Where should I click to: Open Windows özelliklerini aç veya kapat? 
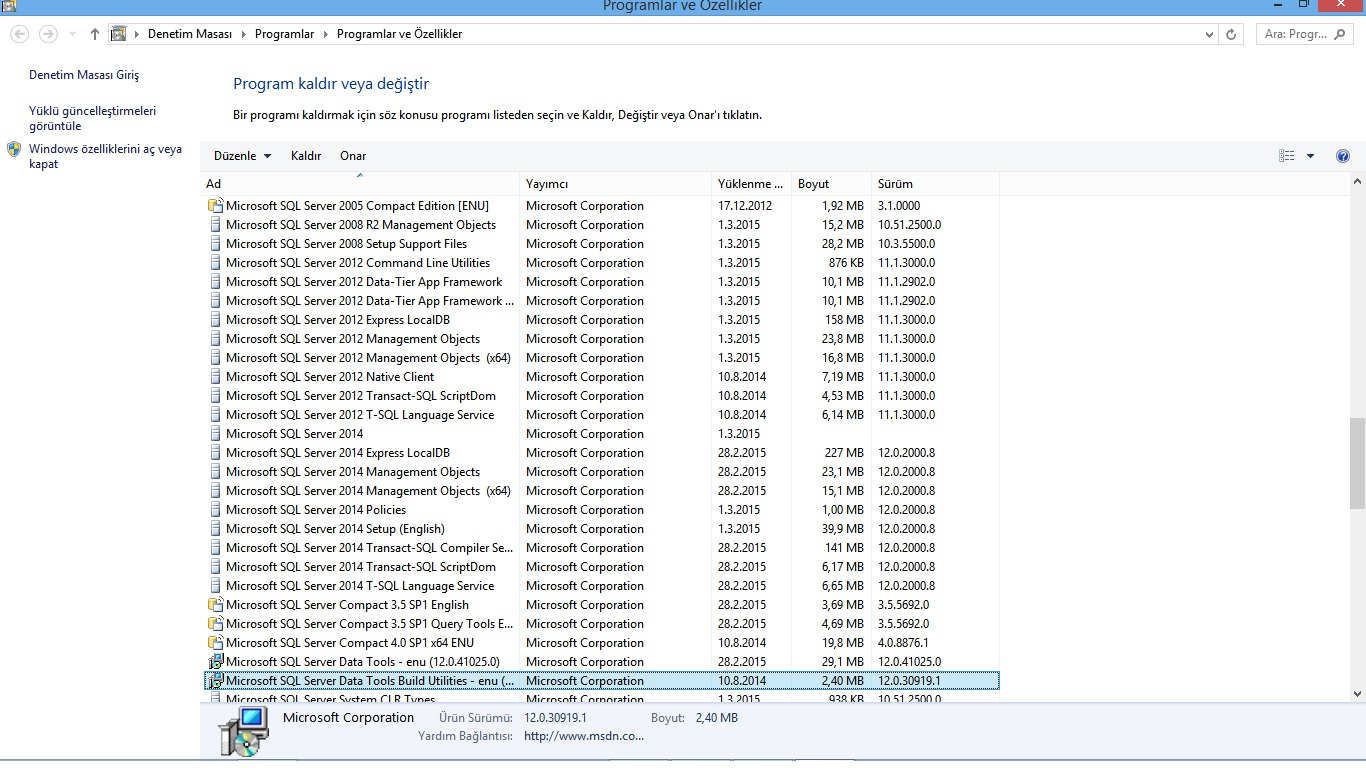pyautogui.click(x=106, y=156)
